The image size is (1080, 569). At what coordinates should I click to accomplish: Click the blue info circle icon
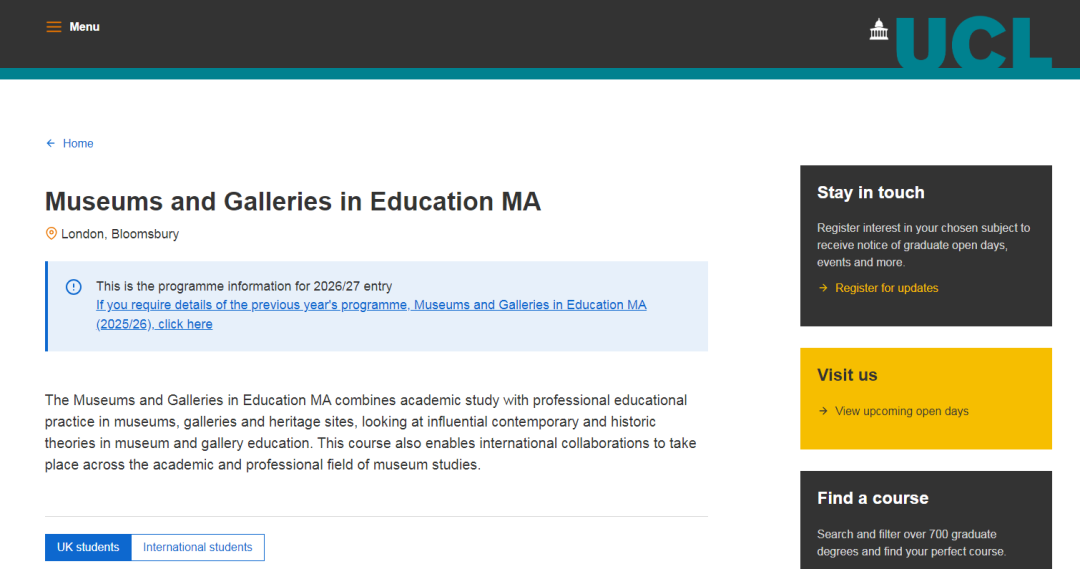click(x=74, y=287)
